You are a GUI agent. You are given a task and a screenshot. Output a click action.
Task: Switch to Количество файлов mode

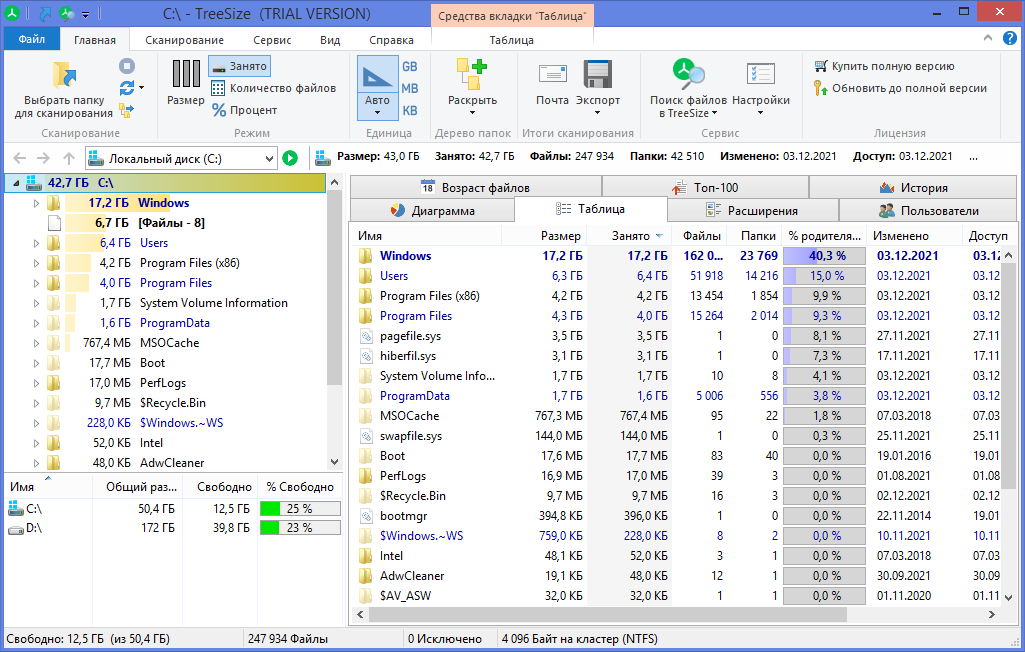tap(273, 88)
